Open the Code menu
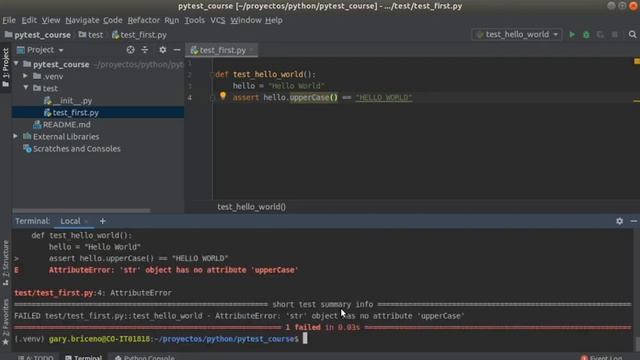Image resolution: width=640 pixels, height=360 pixels. pos(112,20)
